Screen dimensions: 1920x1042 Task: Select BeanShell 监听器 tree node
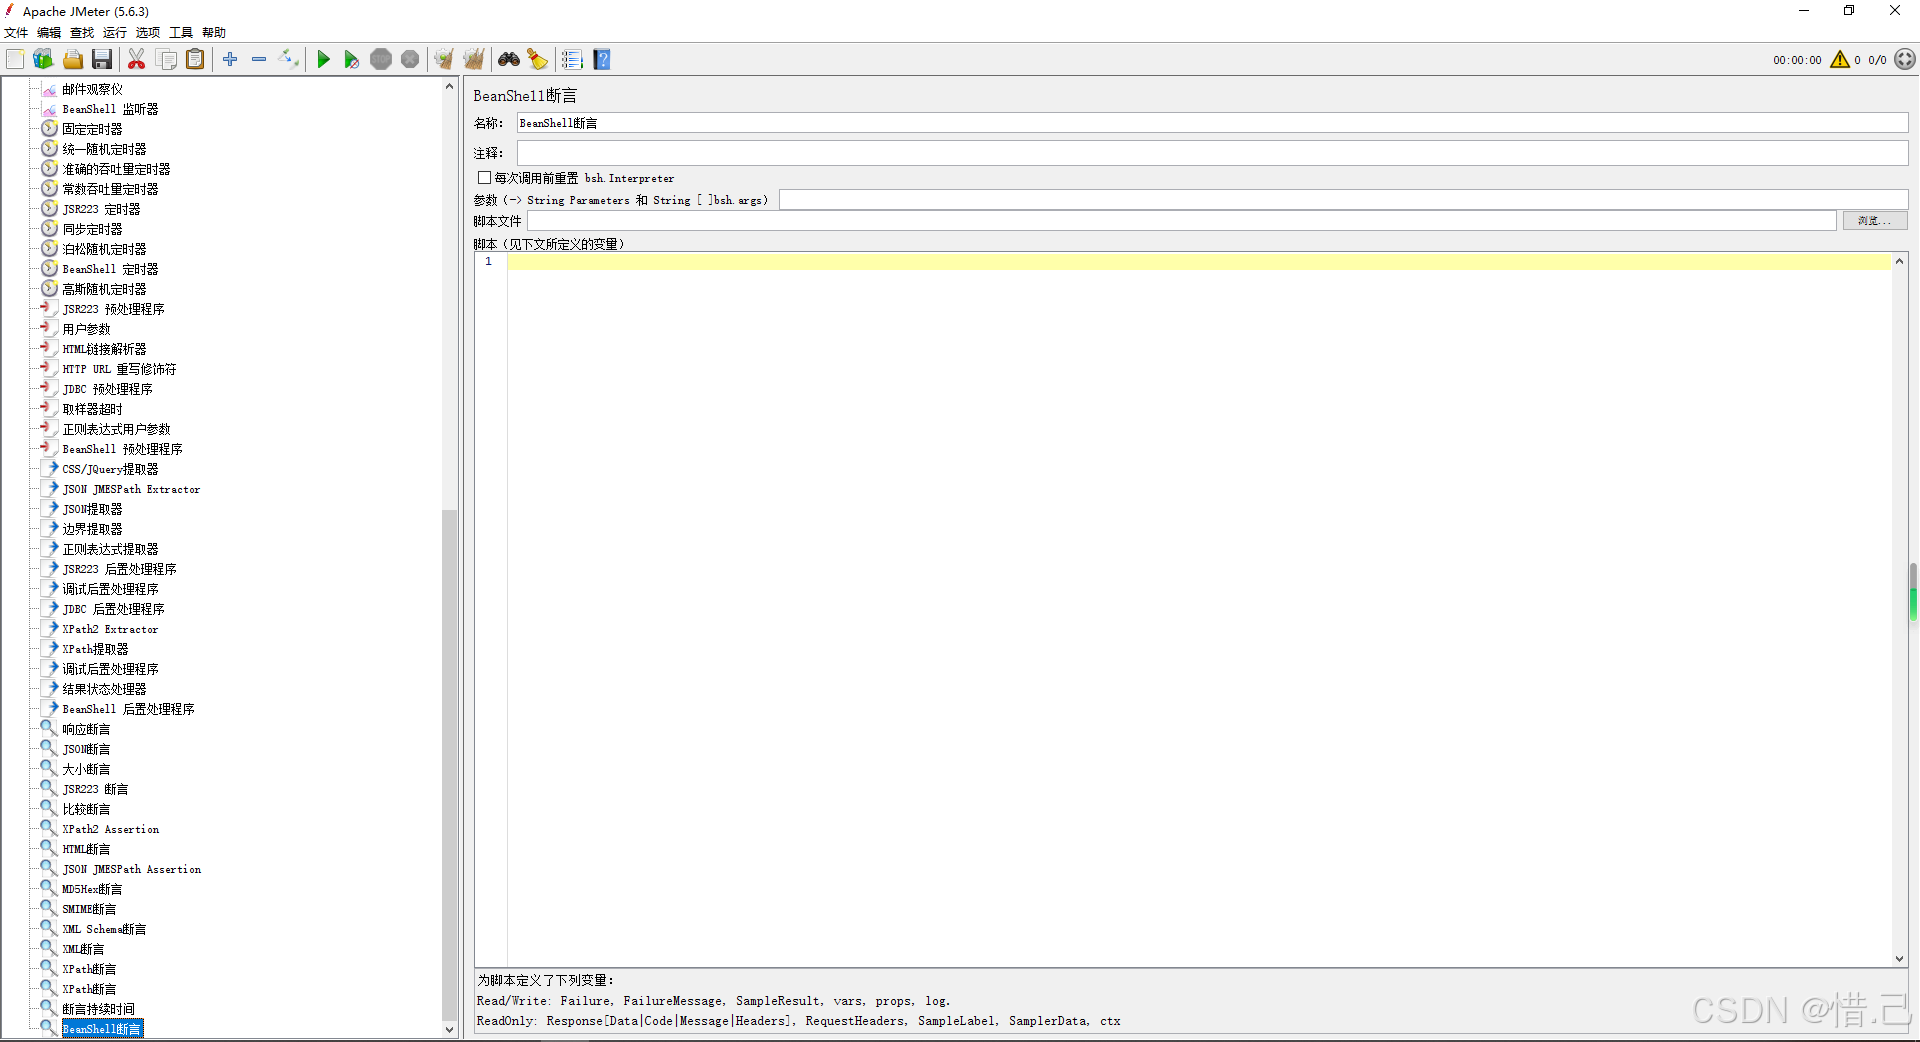(x=110, y=109)
